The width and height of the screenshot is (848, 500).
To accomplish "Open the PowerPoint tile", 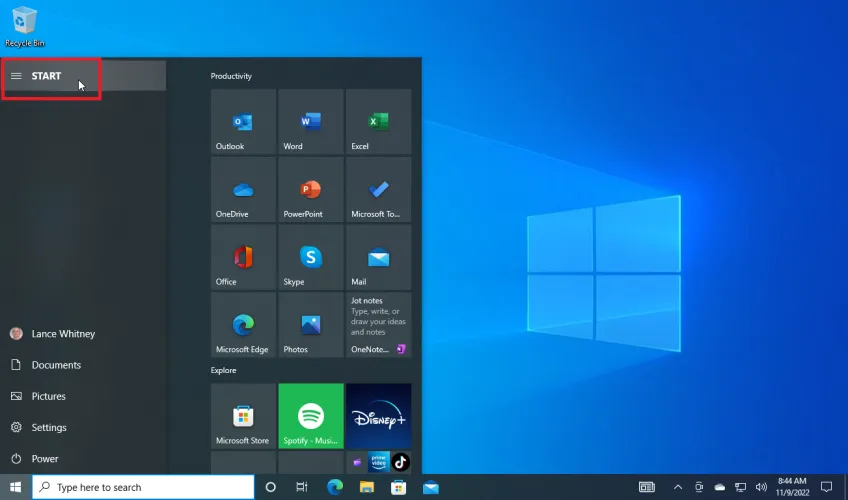I will click(x=311, y=190).
